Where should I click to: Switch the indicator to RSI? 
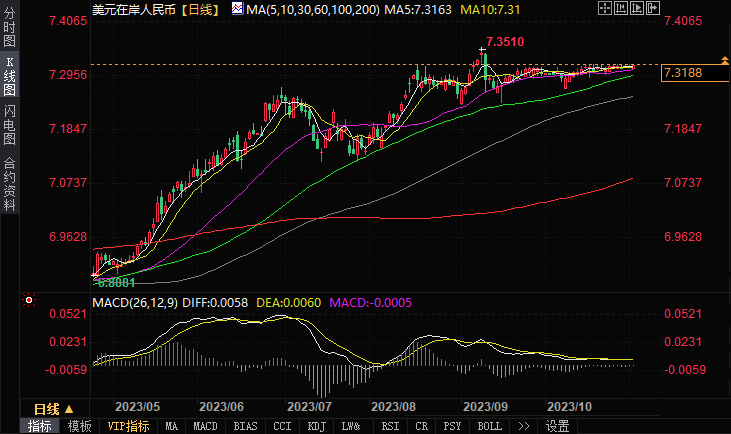(x=389, y=426)
